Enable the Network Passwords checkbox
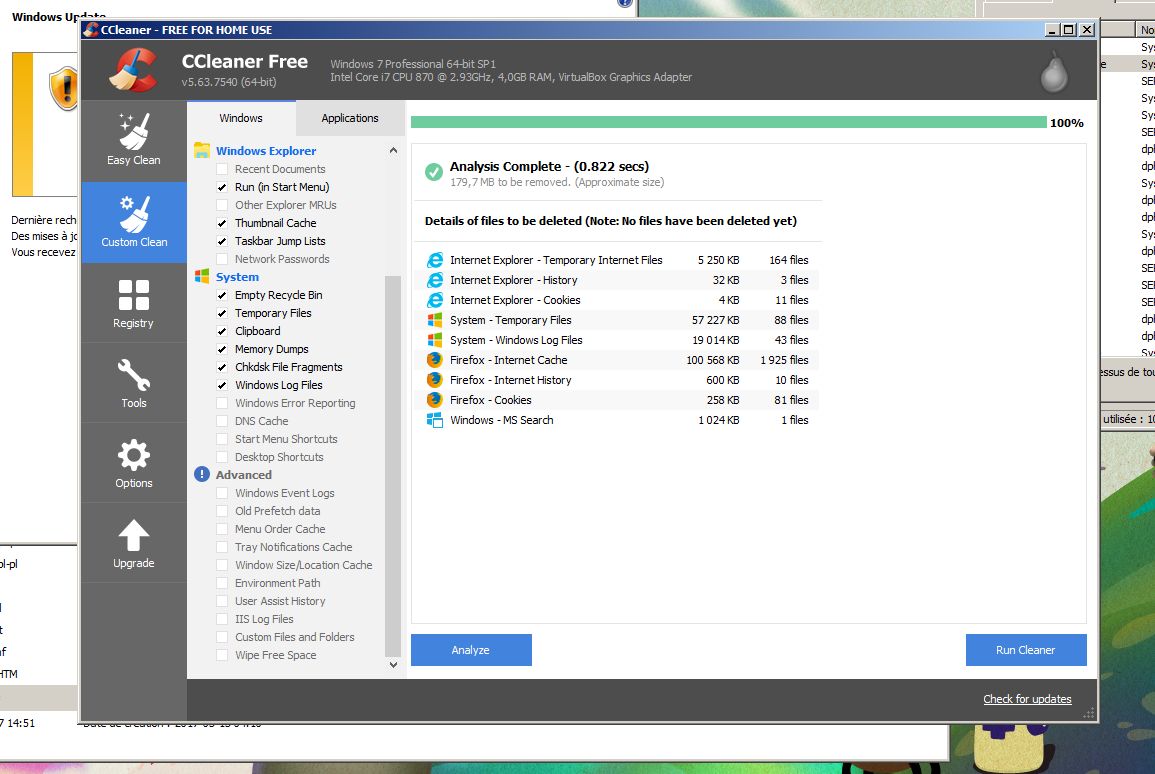 pos(222,259)
